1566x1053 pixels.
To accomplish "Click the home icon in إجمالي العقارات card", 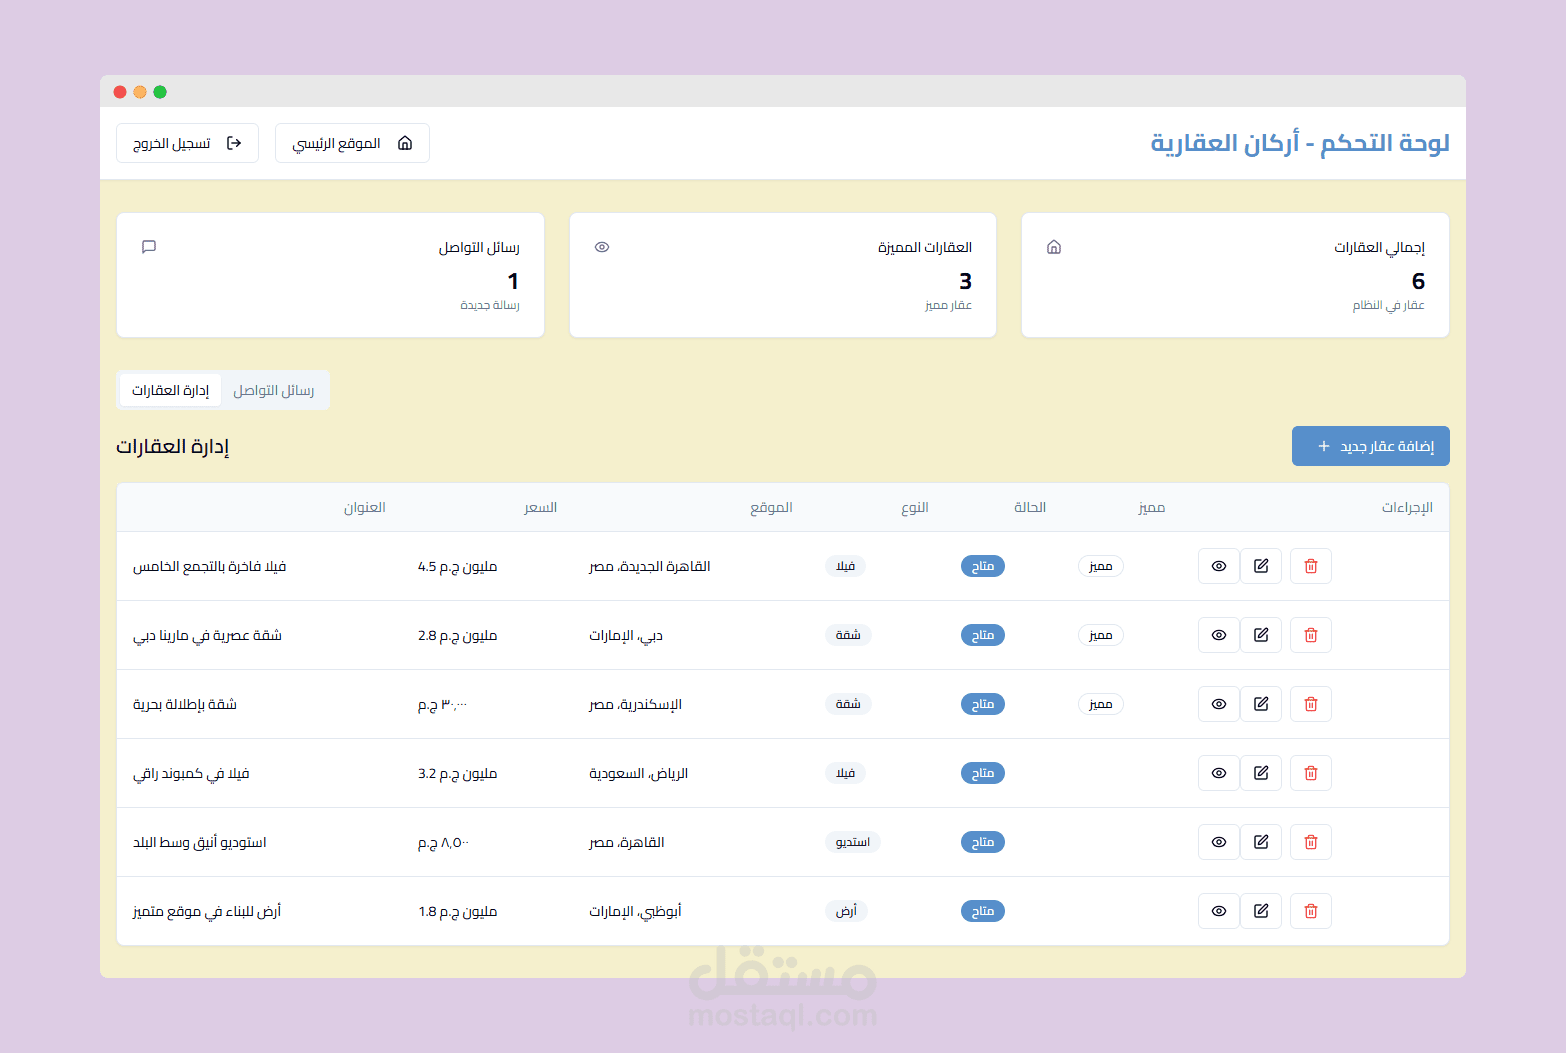I will tap(1054, 247).
